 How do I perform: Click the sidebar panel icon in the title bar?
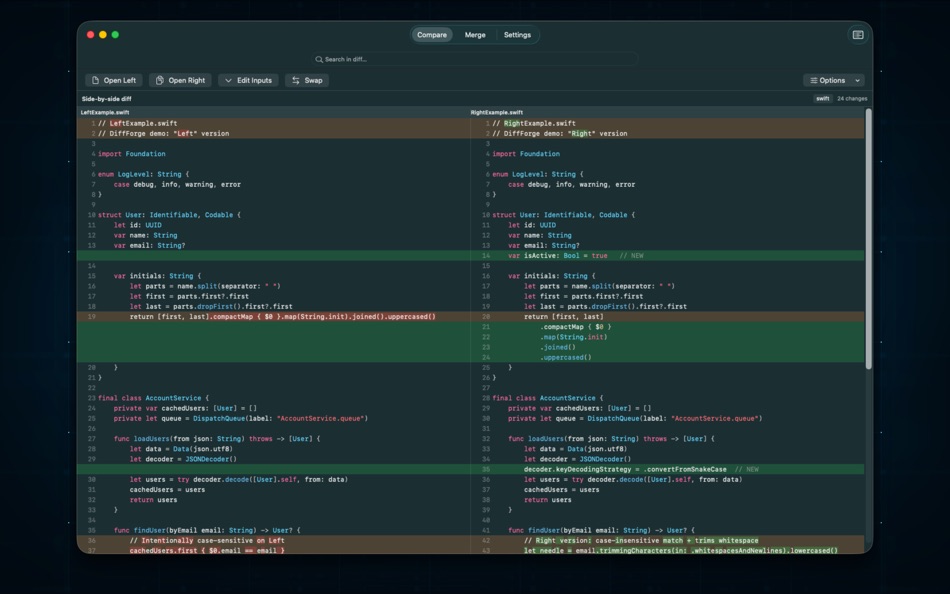(857, 33)
